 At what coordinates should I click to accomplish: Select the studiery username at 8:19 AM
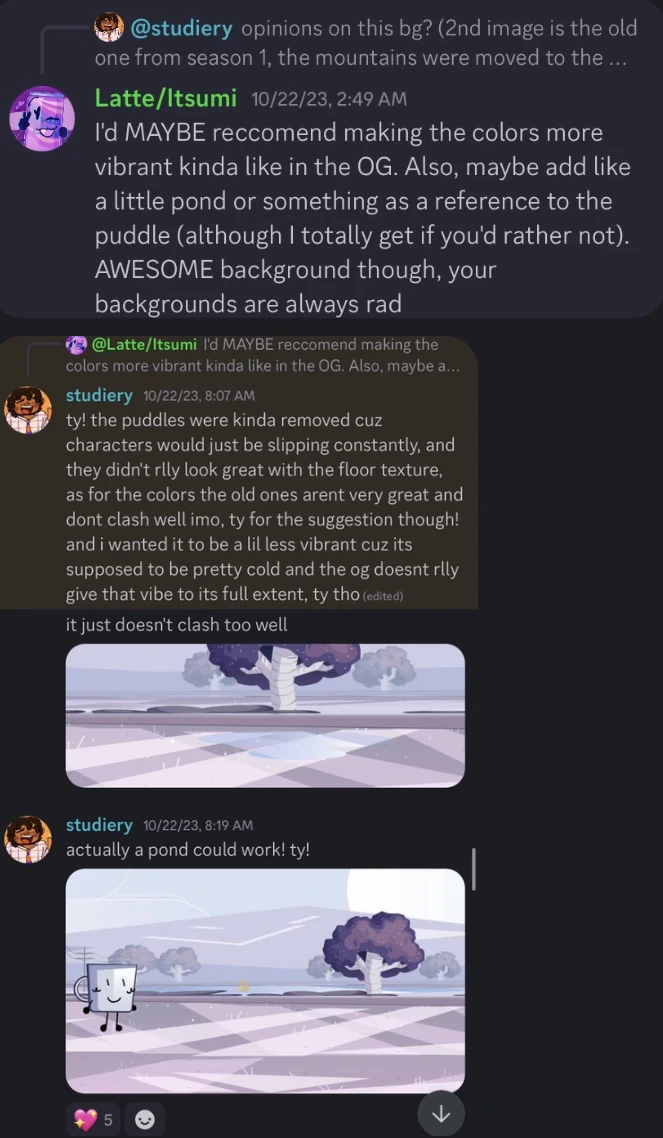click(99, 825)
